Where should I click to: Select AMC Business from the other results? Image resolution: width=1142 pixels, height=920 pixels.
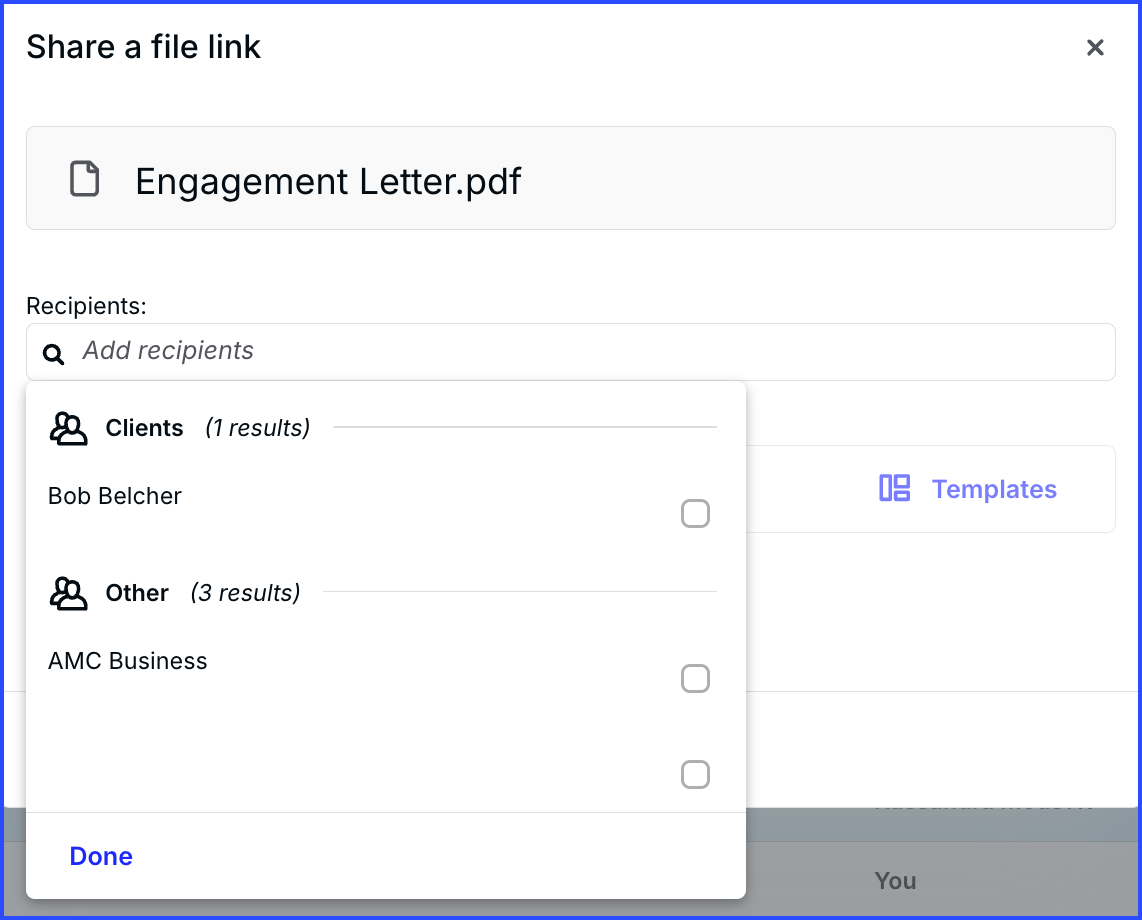coord(127,661)
